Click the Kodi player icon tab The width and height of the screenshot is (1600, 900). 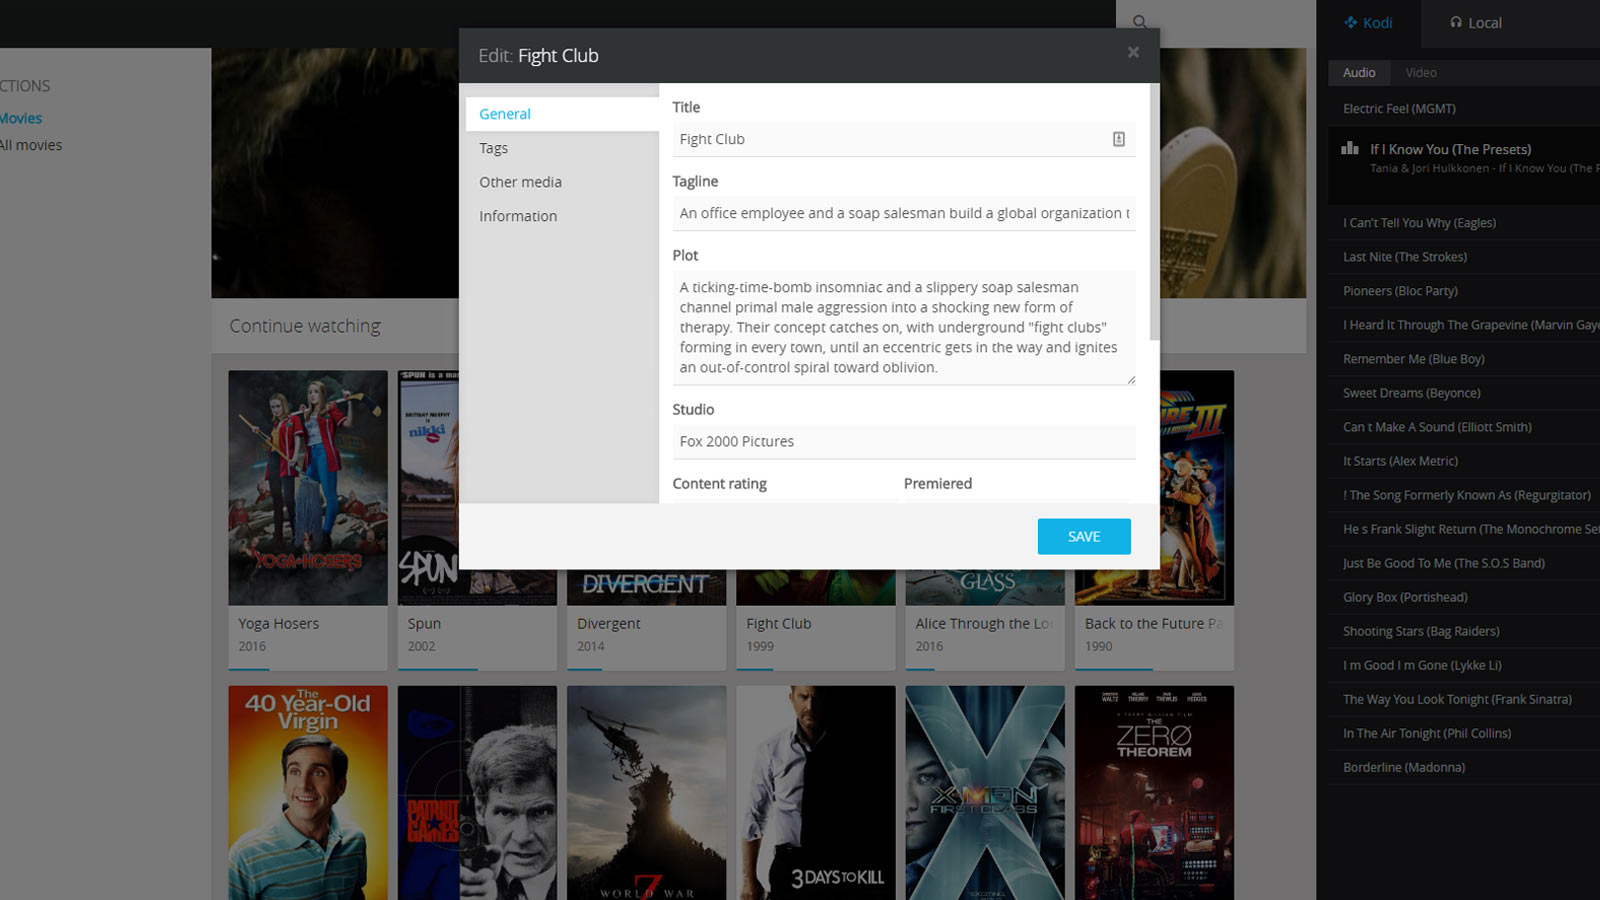point(1368,23)
